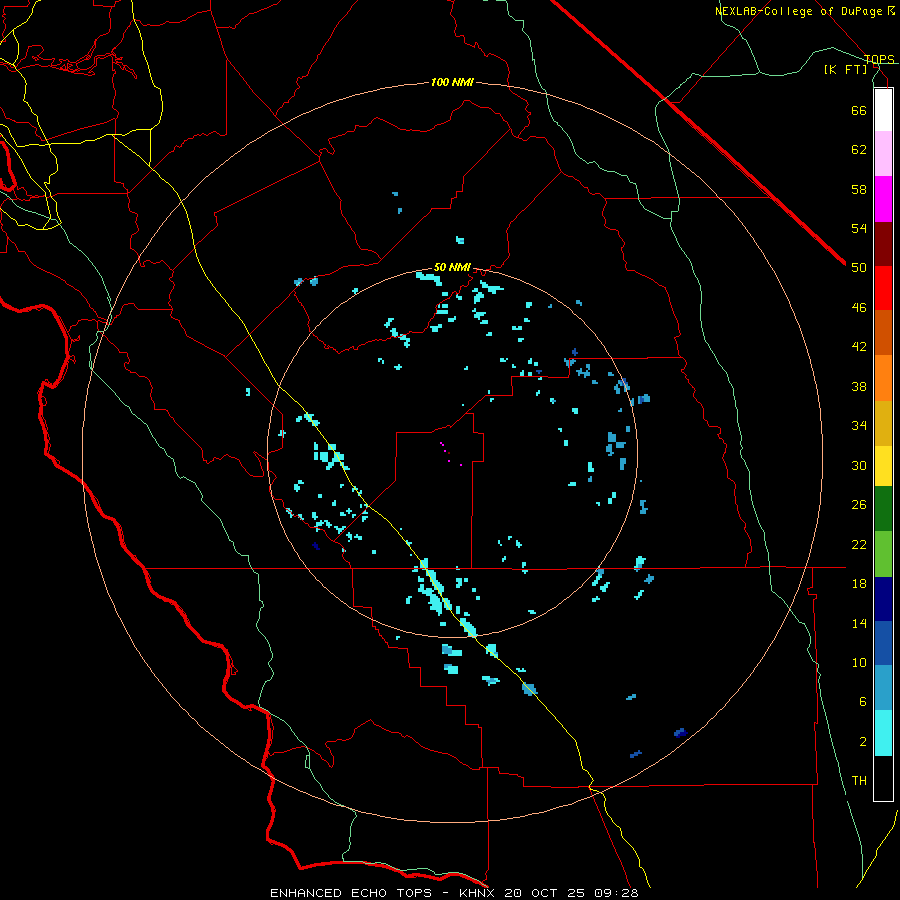900x900 pixels.
Task: Click the maroon dark red legend swatch
Action: click(883, 244)
